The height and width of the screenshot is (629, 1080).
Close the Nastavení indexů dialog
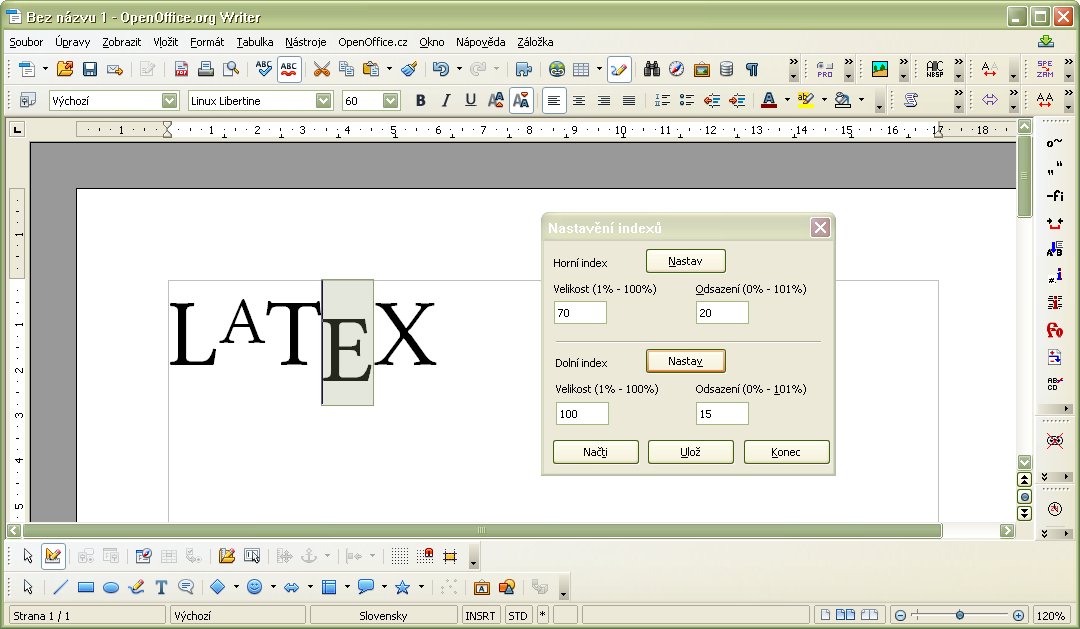(820, 227)
